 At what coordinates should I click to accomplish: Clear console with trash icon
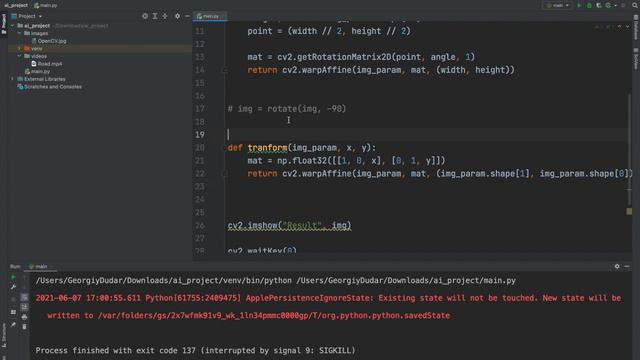tap(24, 327)
